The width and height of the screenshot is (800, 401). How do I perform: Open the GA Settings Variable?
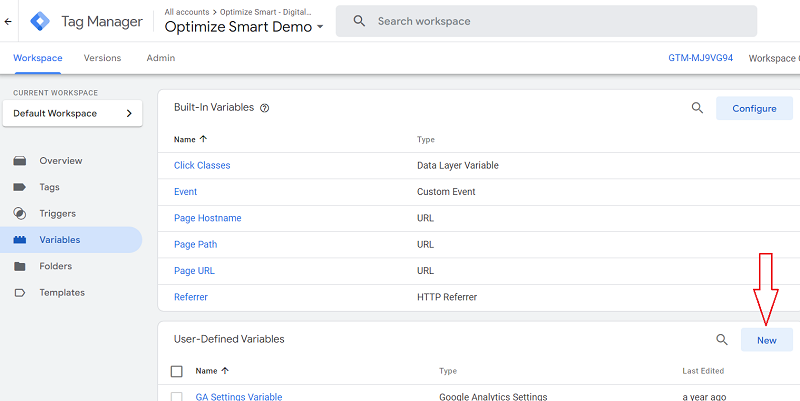point(239,396)
